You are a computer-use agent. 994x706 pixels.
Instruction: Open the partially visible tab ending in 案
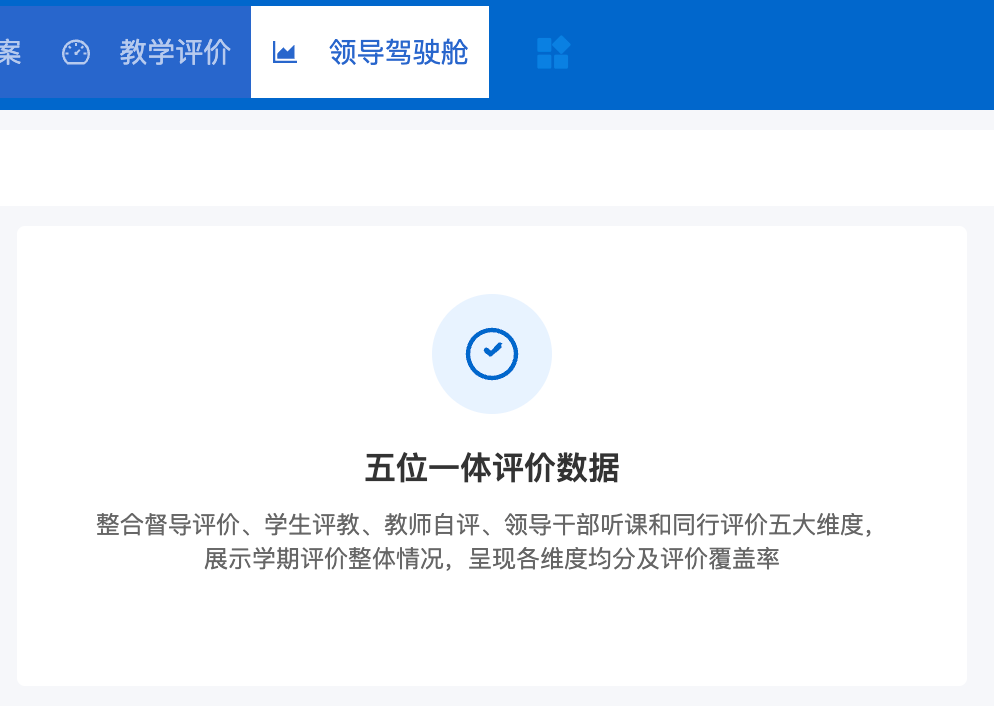coord(11,52)
